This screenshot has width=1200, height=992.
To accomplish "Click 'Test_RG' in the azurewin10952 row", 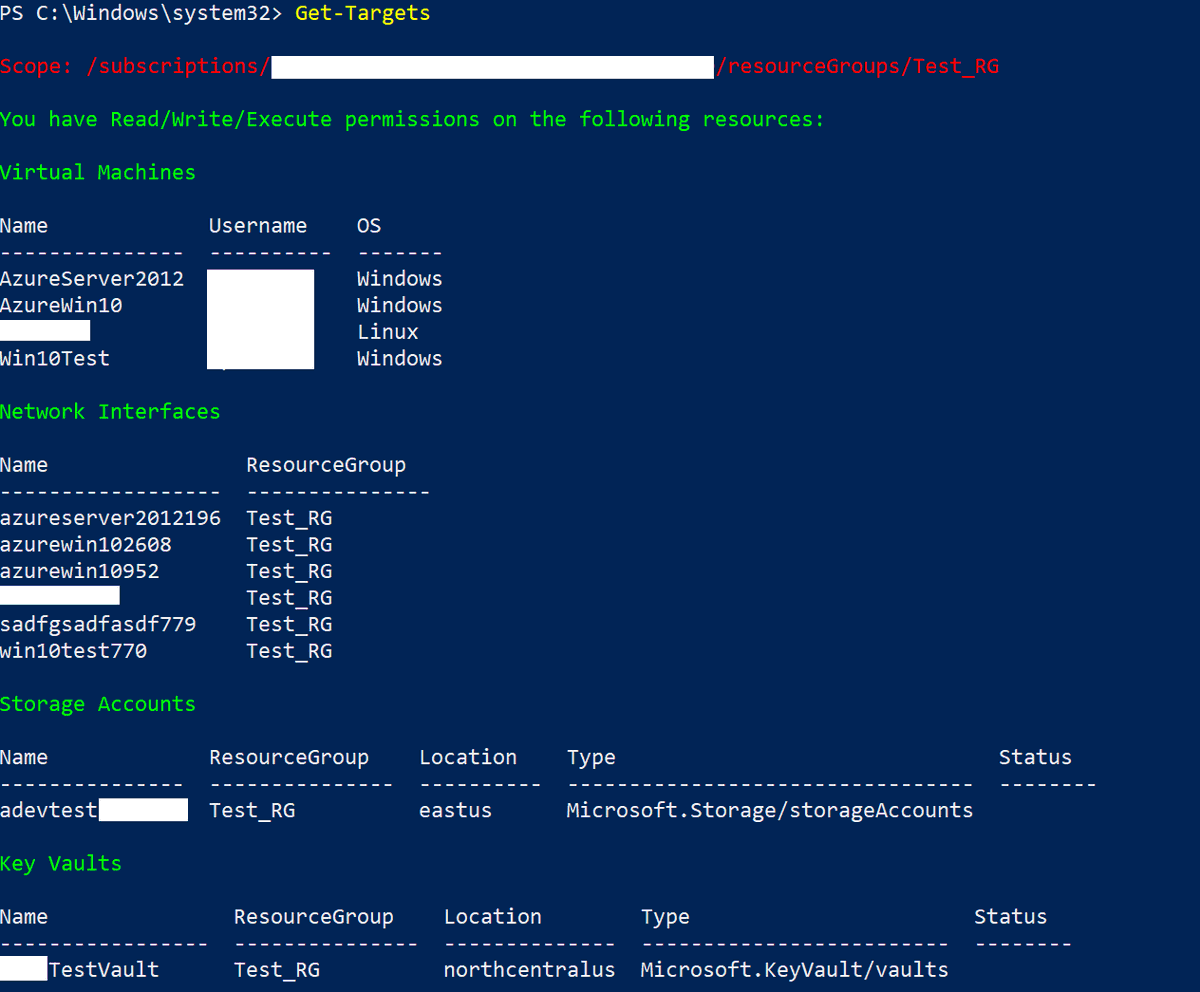I will click(289, 571).
